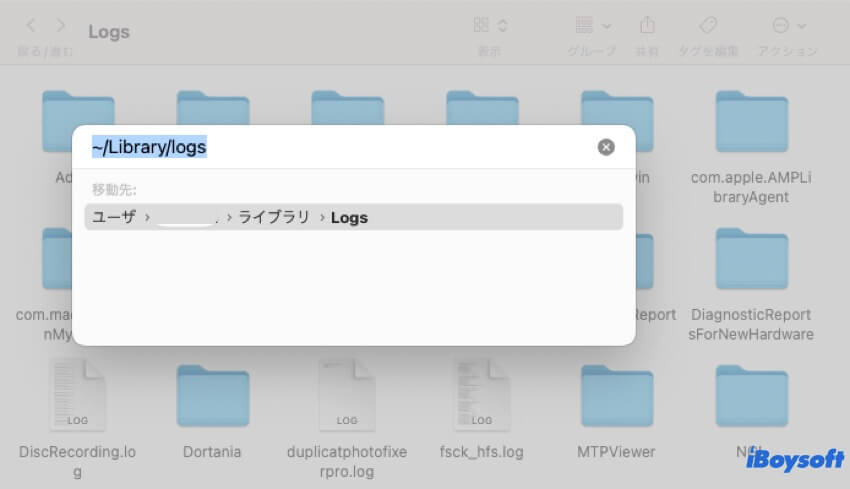Select the ユーザ › ライブラリ › Logs suggestion
850x489 pixels.
point(353,217)
